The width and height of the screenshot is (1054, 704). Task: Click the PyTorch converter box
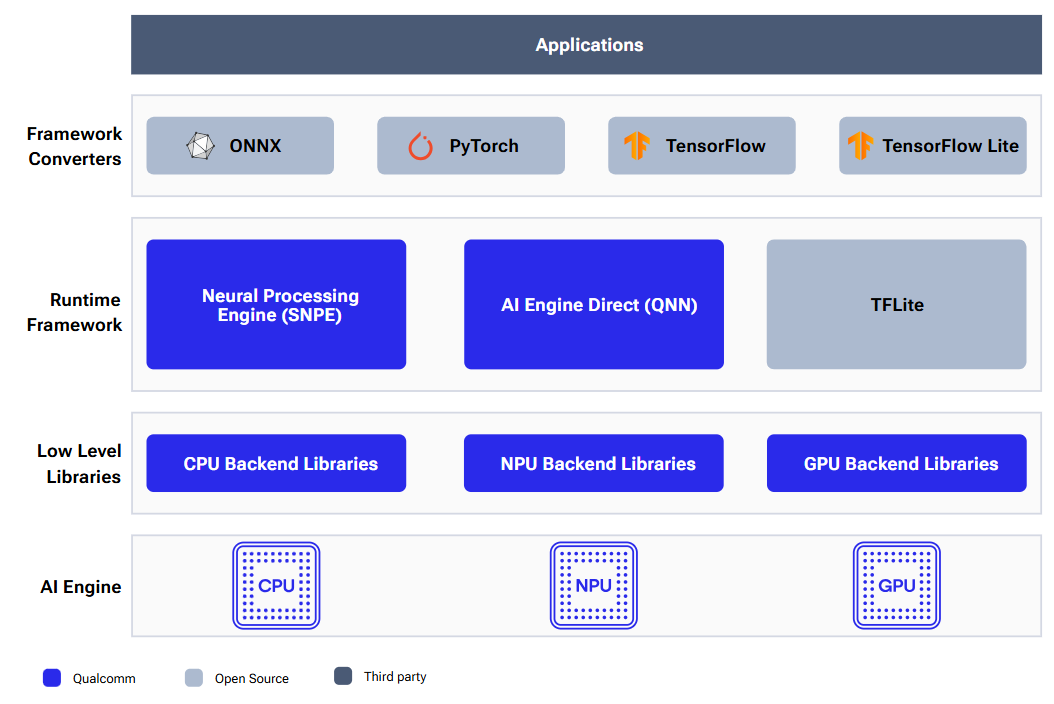(x=471, y=146)
